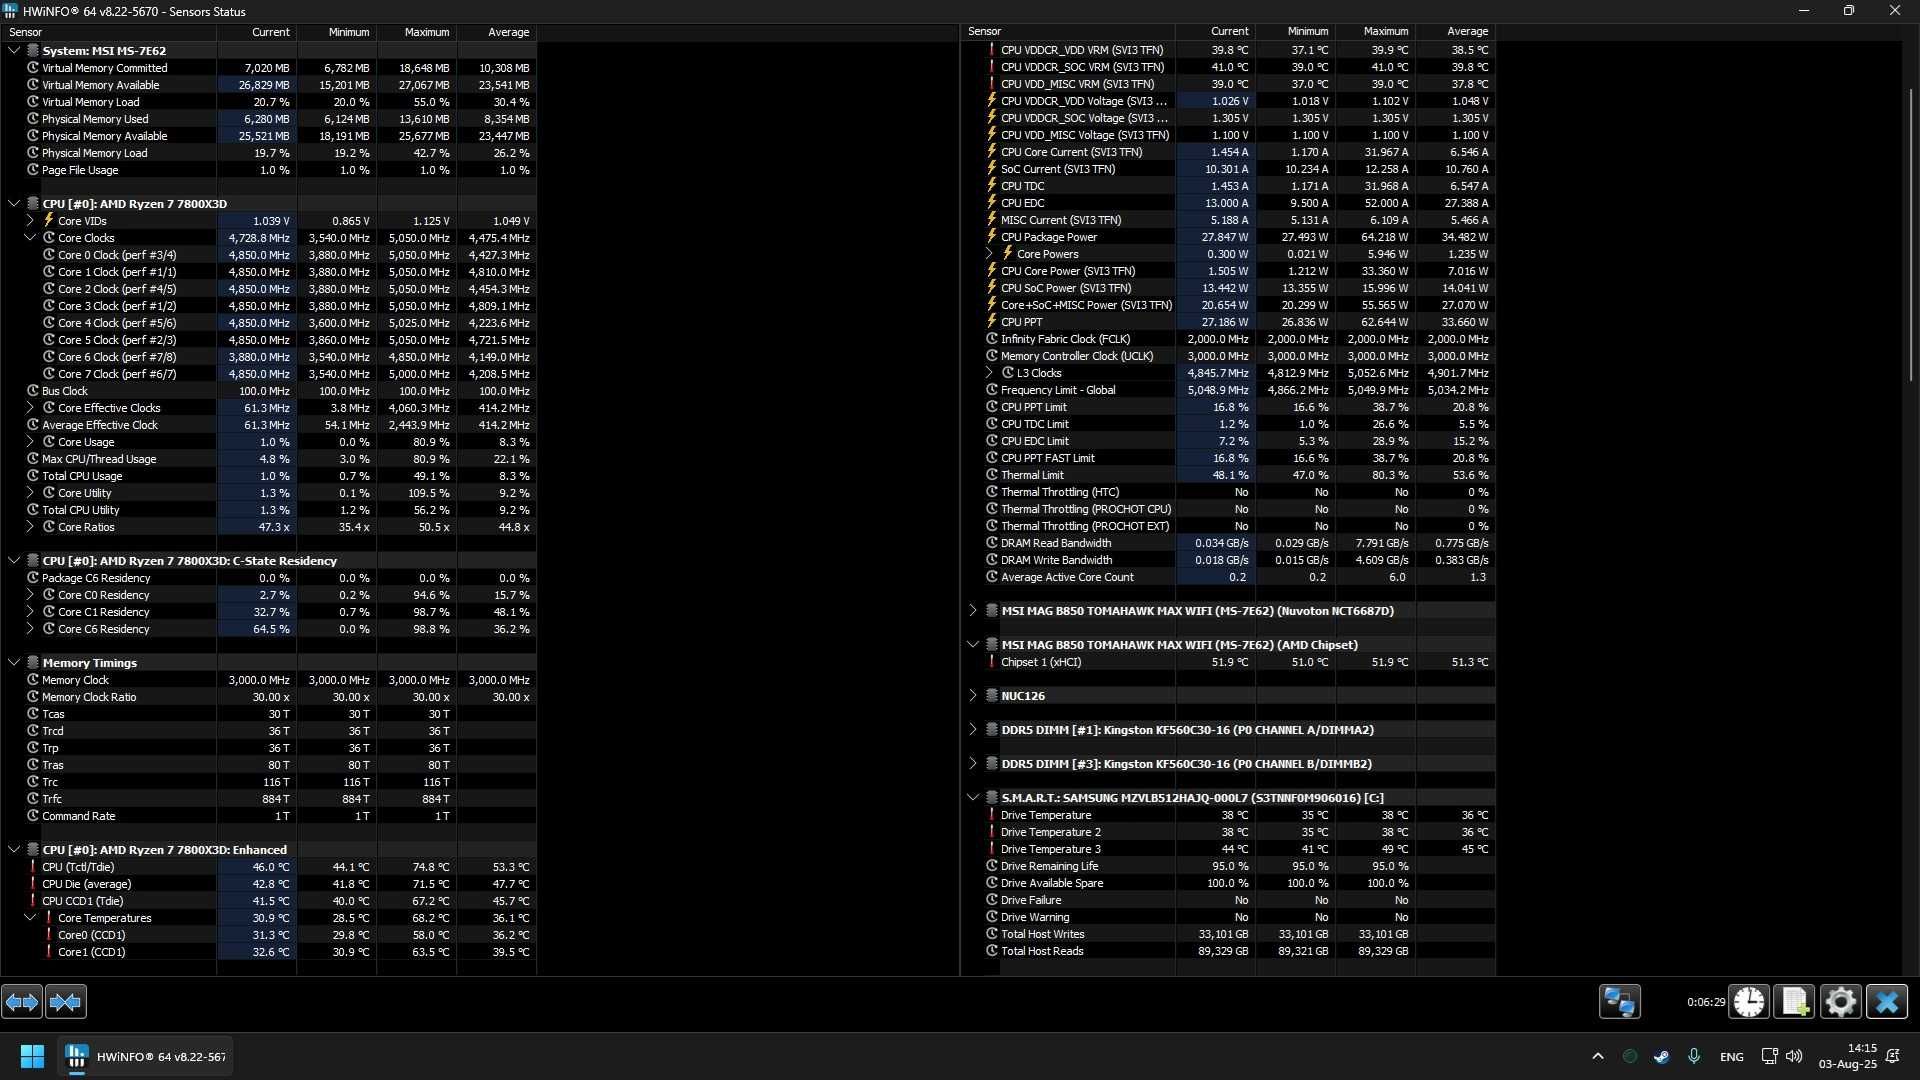Select the Bus Clock row
Image resolution: width=1920 pixels, height=1080 pixels.
tap(268, 391)
